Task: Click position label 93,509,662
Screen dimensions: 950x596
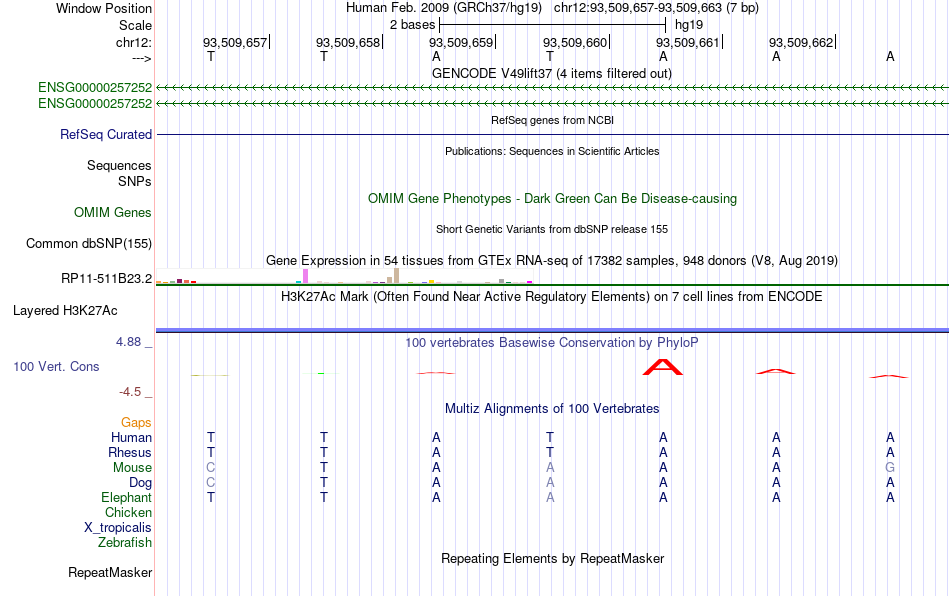Action: pos(801,42)
